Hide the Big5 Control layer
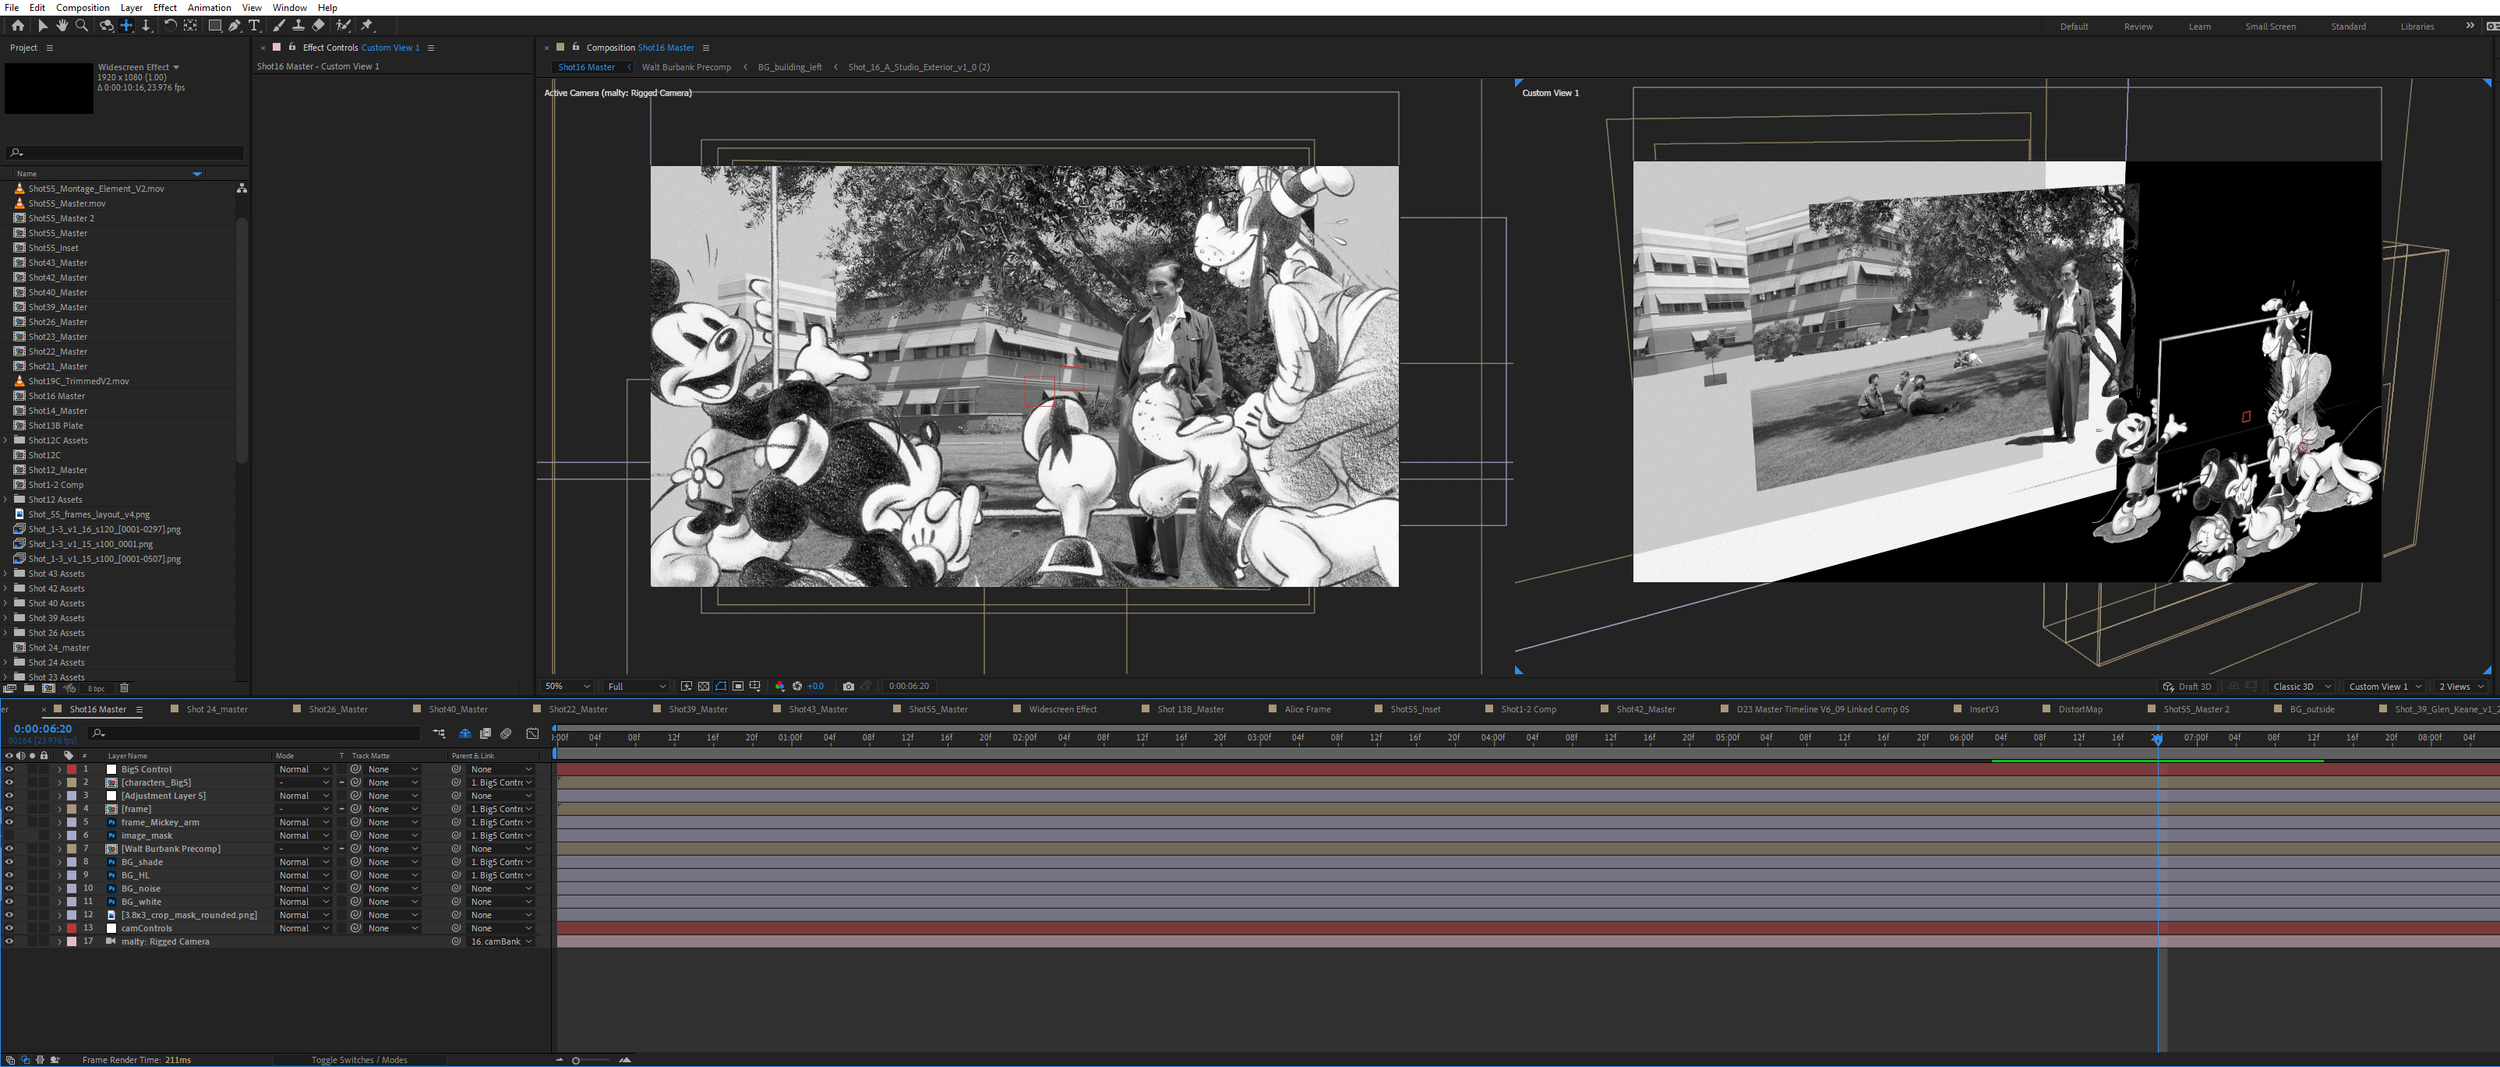This screenshot has width=2500, height=1067. click(x=9, y=769)
